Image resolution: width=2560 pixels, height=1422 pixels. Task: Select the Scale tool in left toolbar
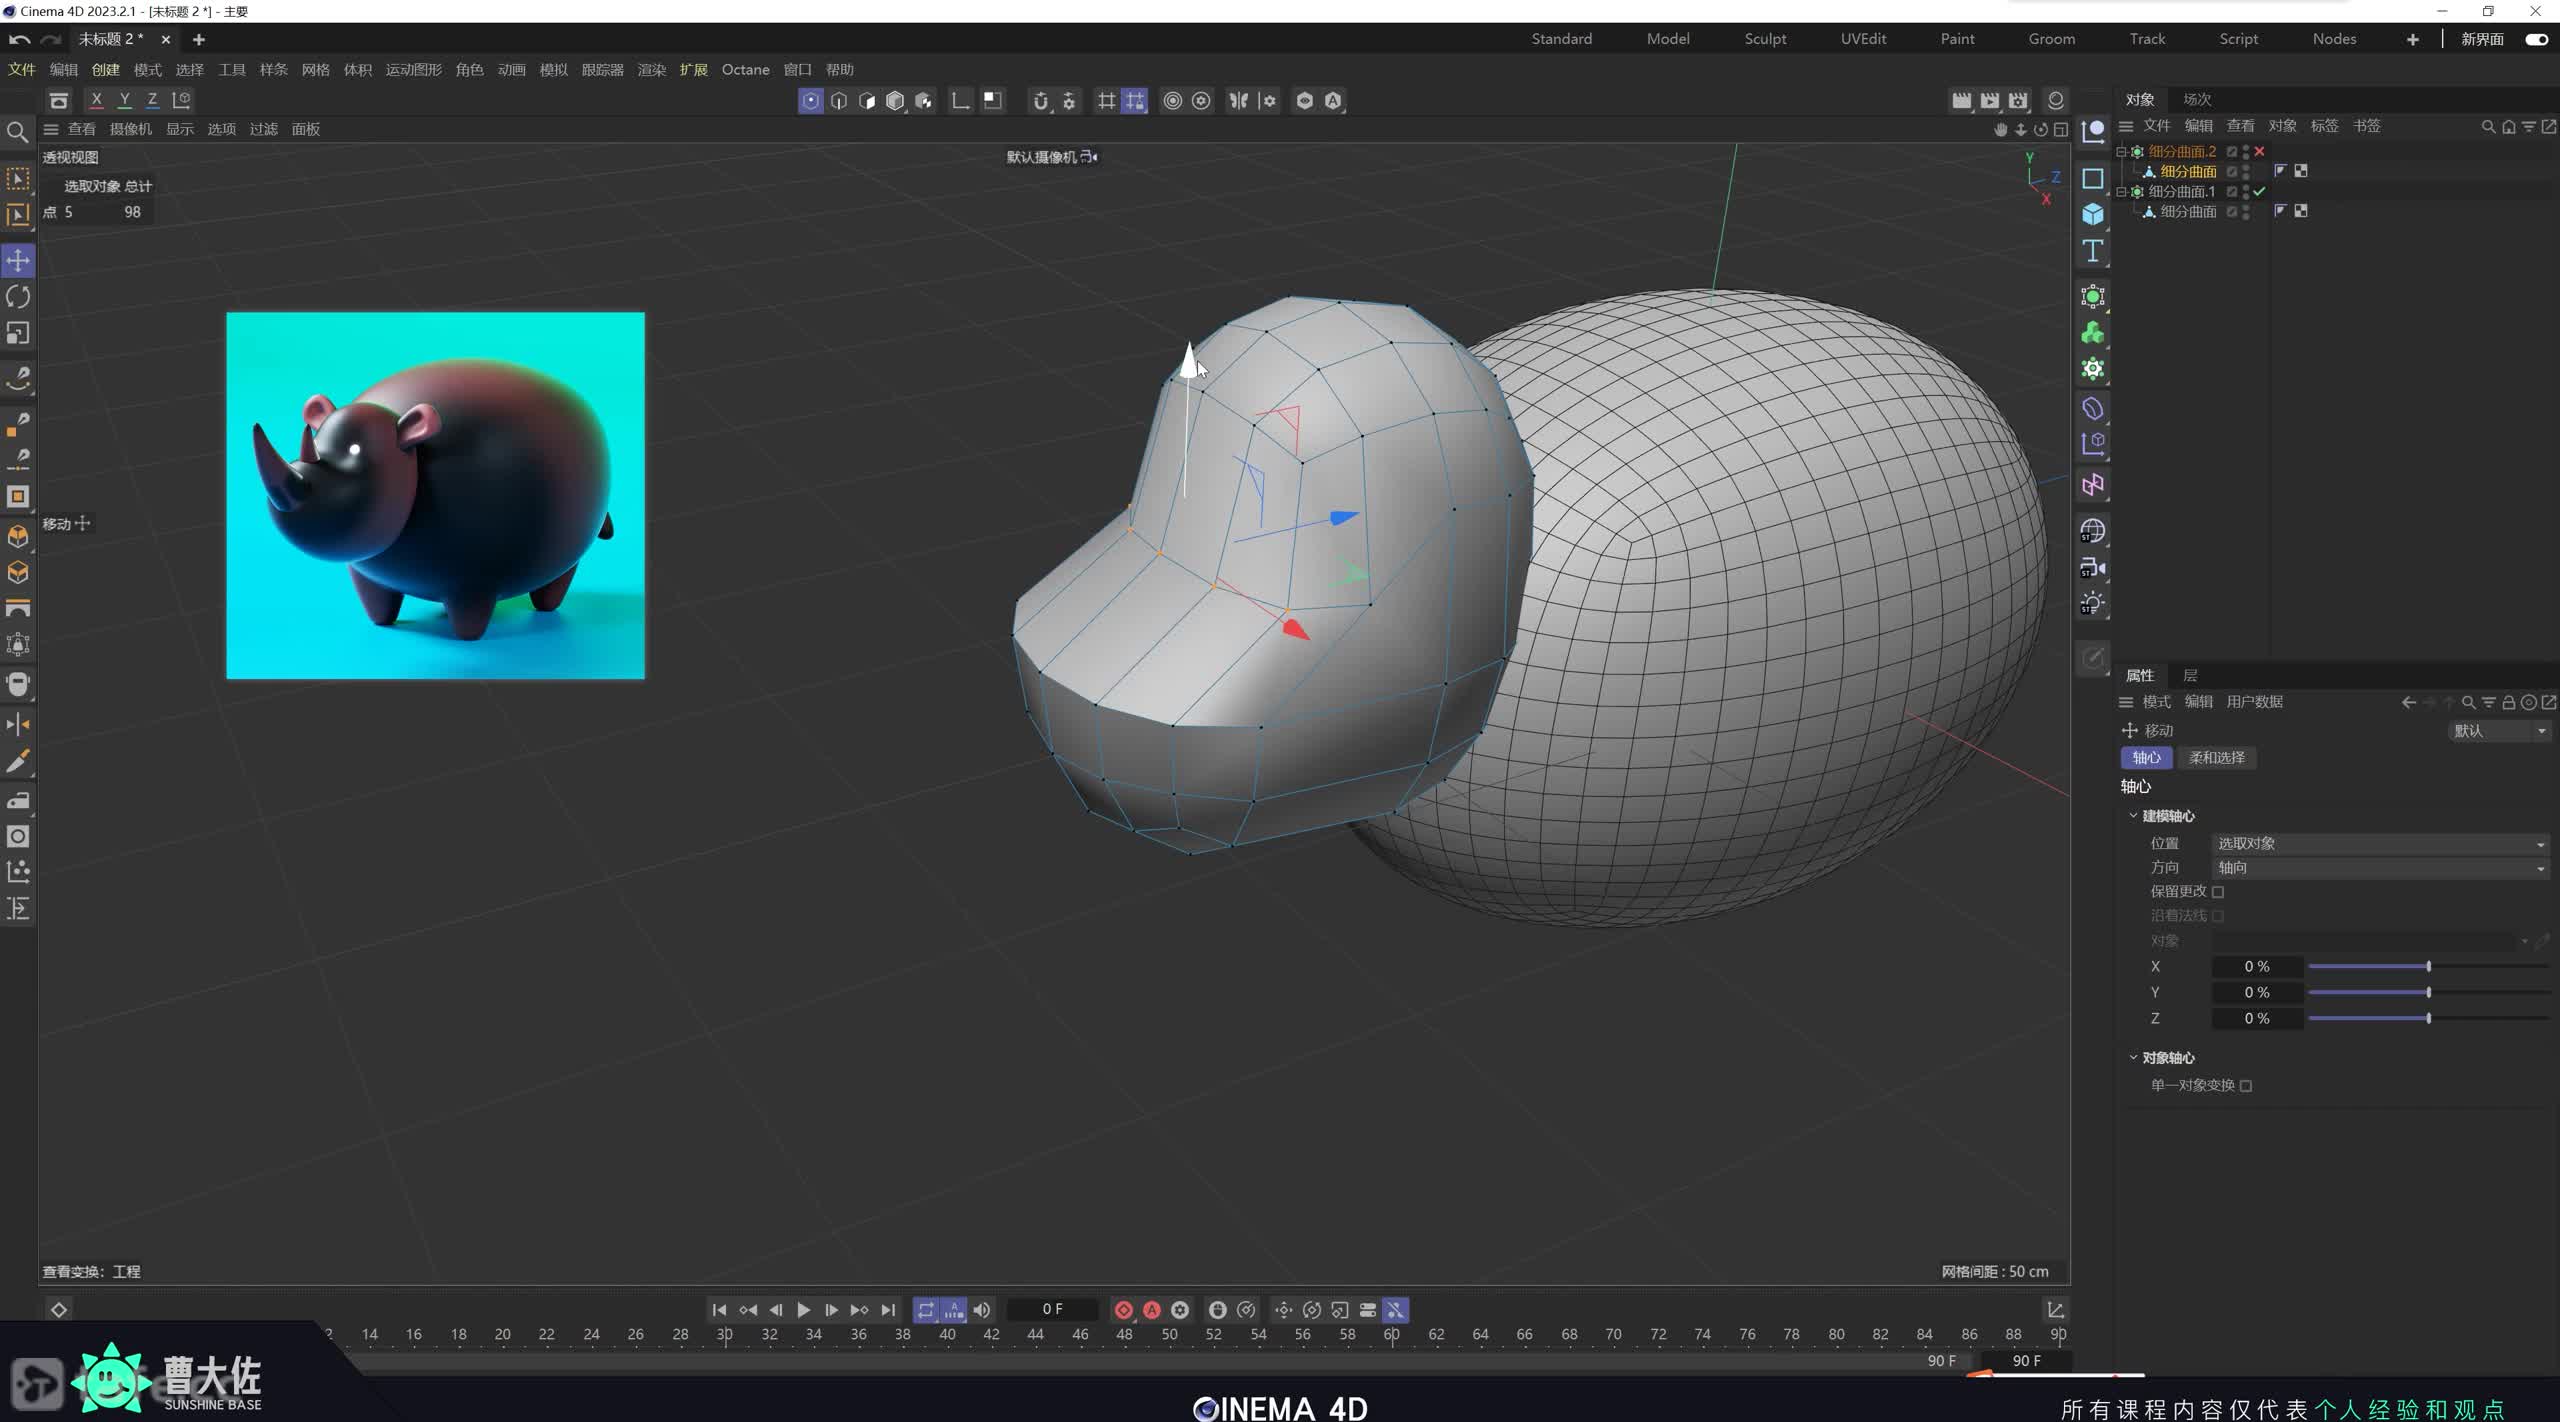pos(18,333)
